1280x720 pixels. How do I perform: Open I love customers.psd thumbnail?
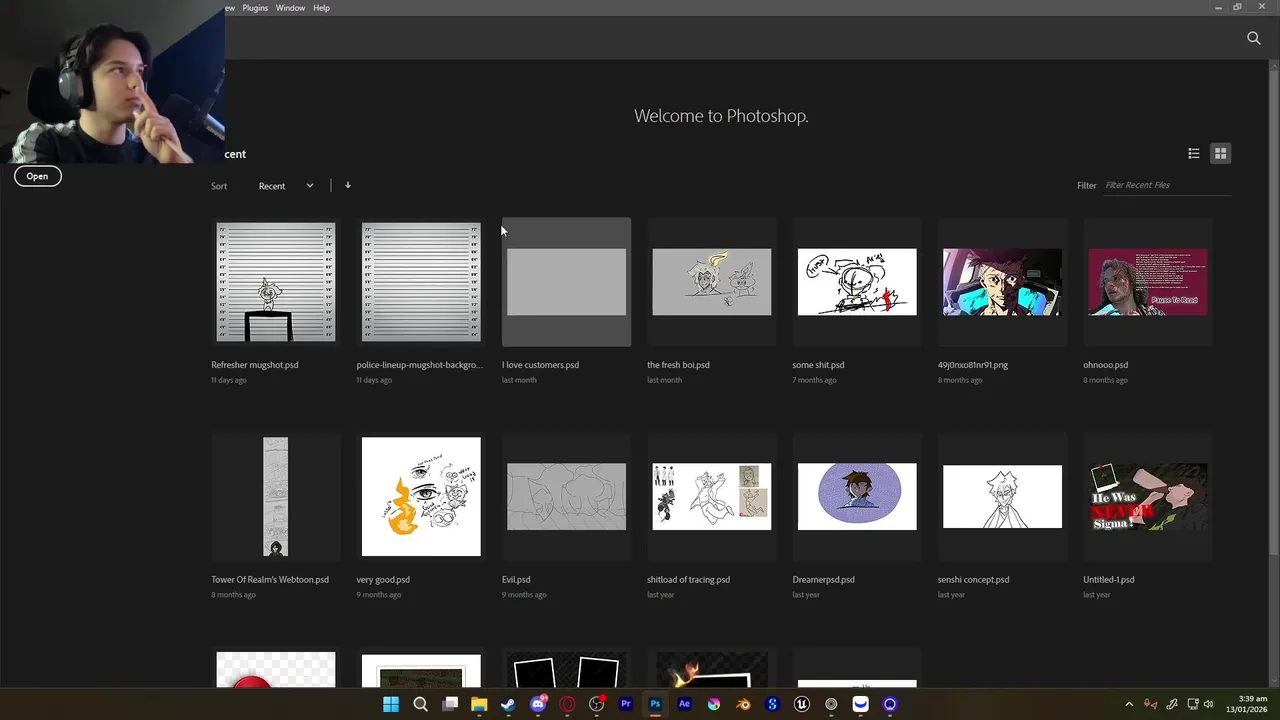tap(566, 282)
